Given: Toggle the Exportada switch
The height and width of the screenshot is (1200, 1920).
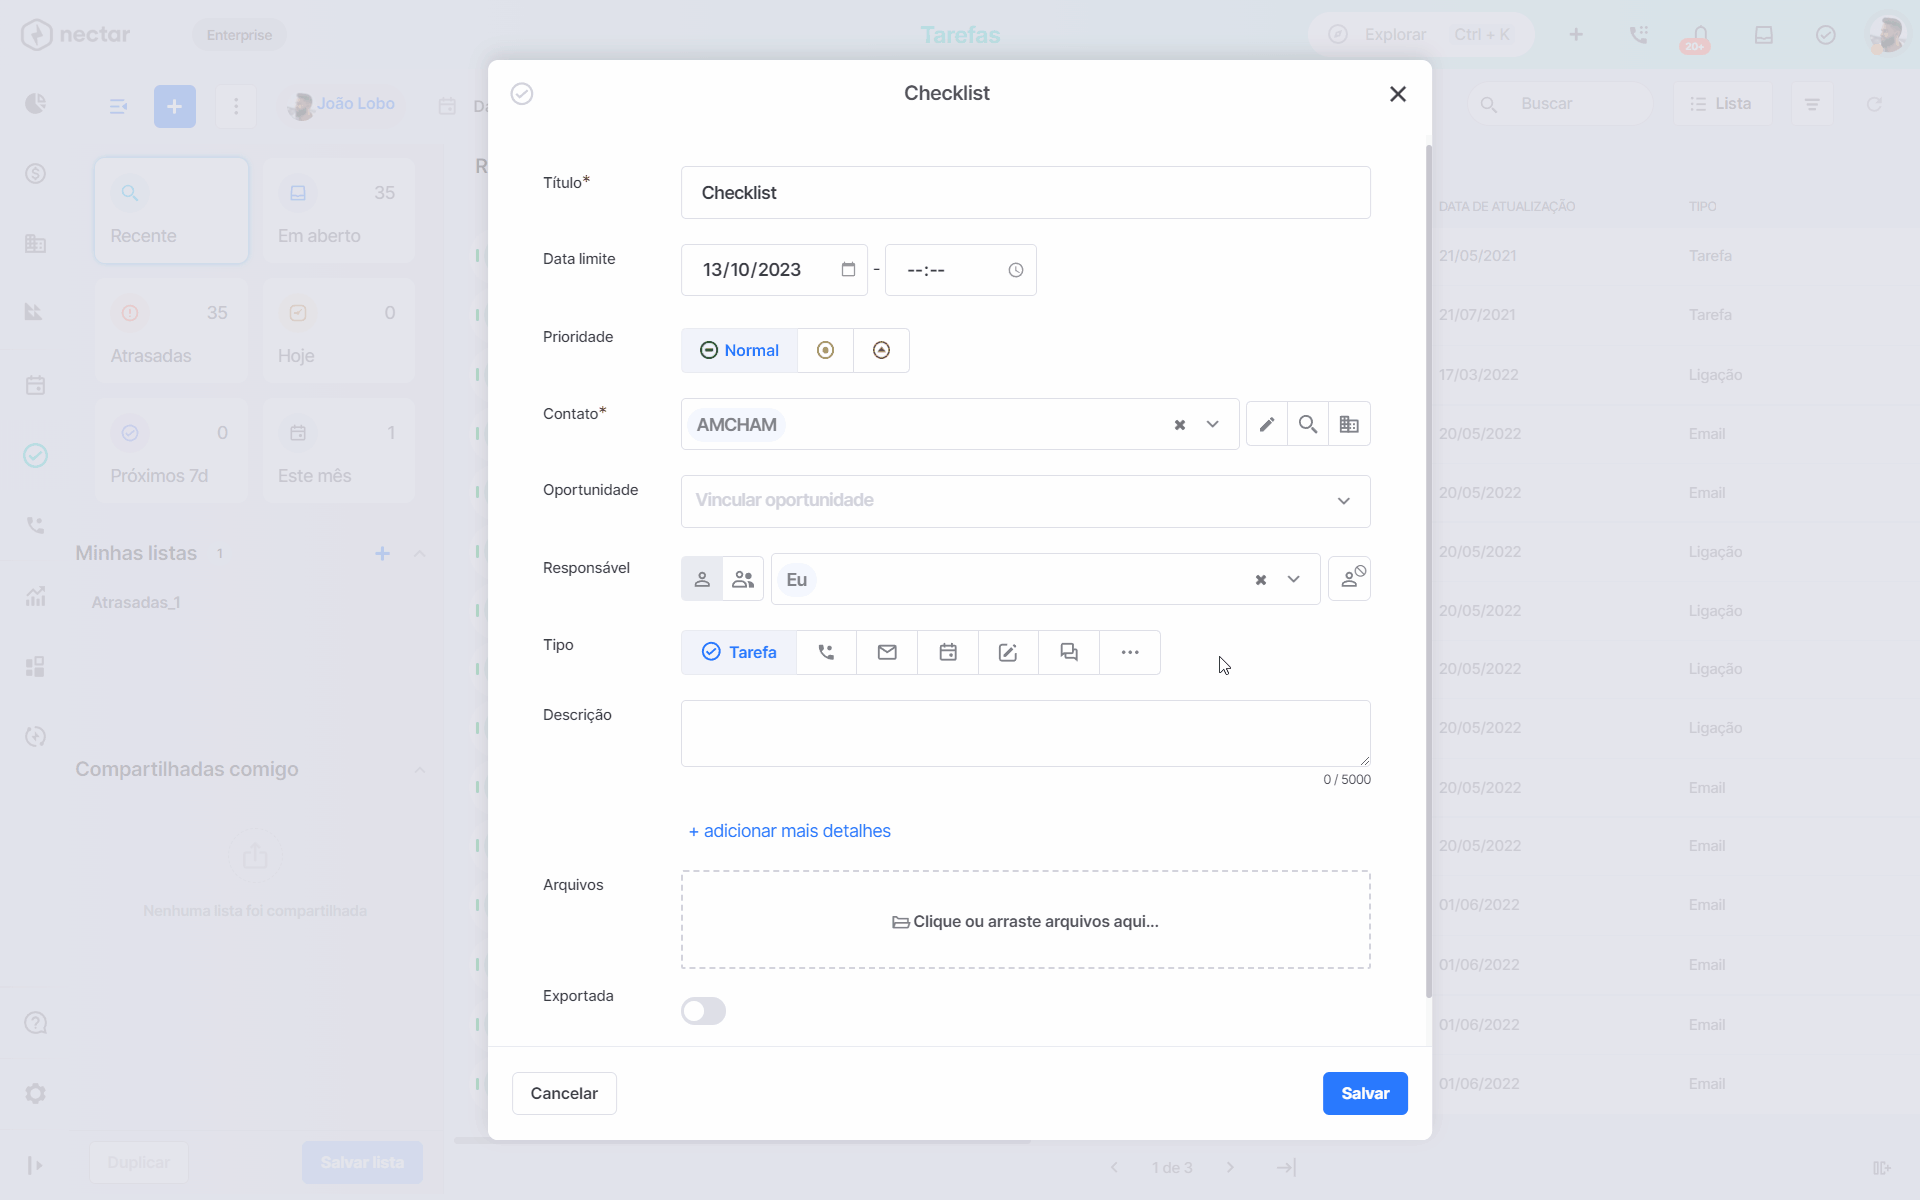Looking at the screenshot, I should tap(703, 1011).
